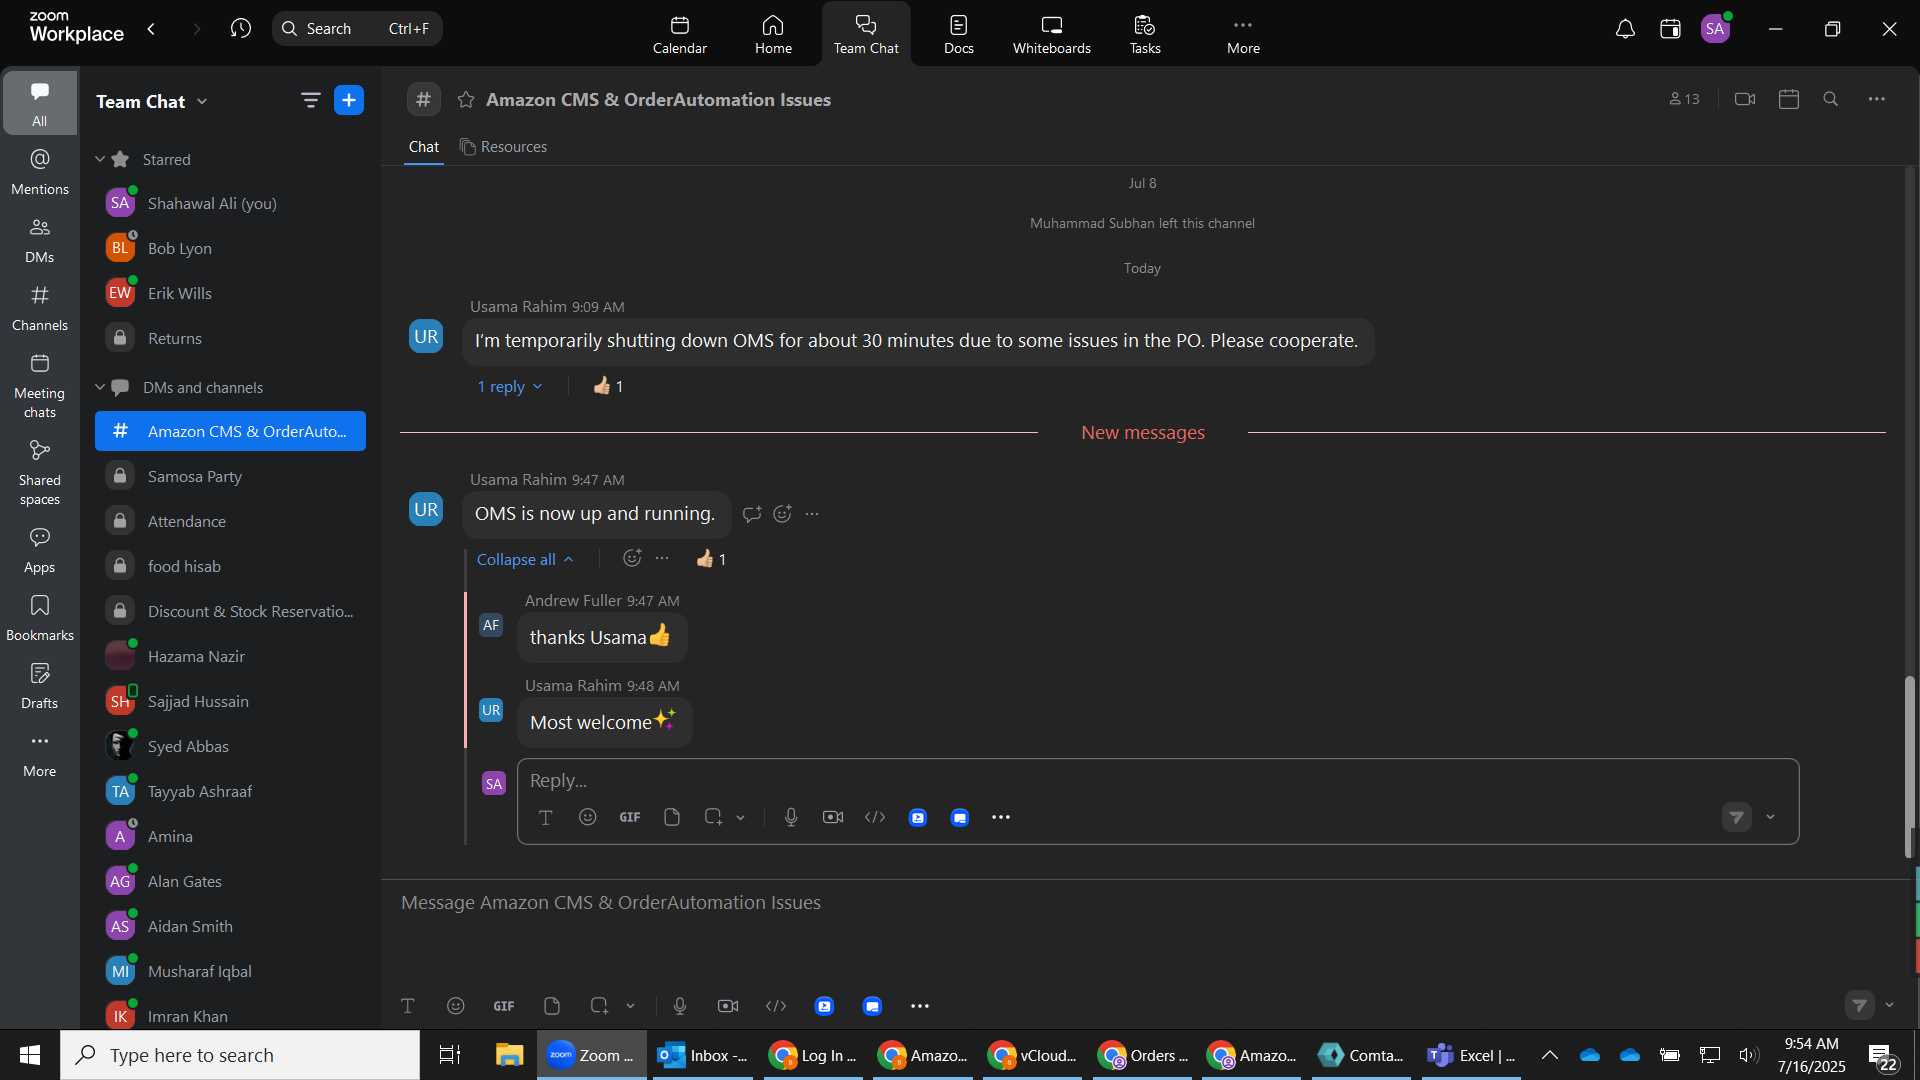Click the new chat plus button
This screenshot has width=1920, height=1080.
[349, 100]
